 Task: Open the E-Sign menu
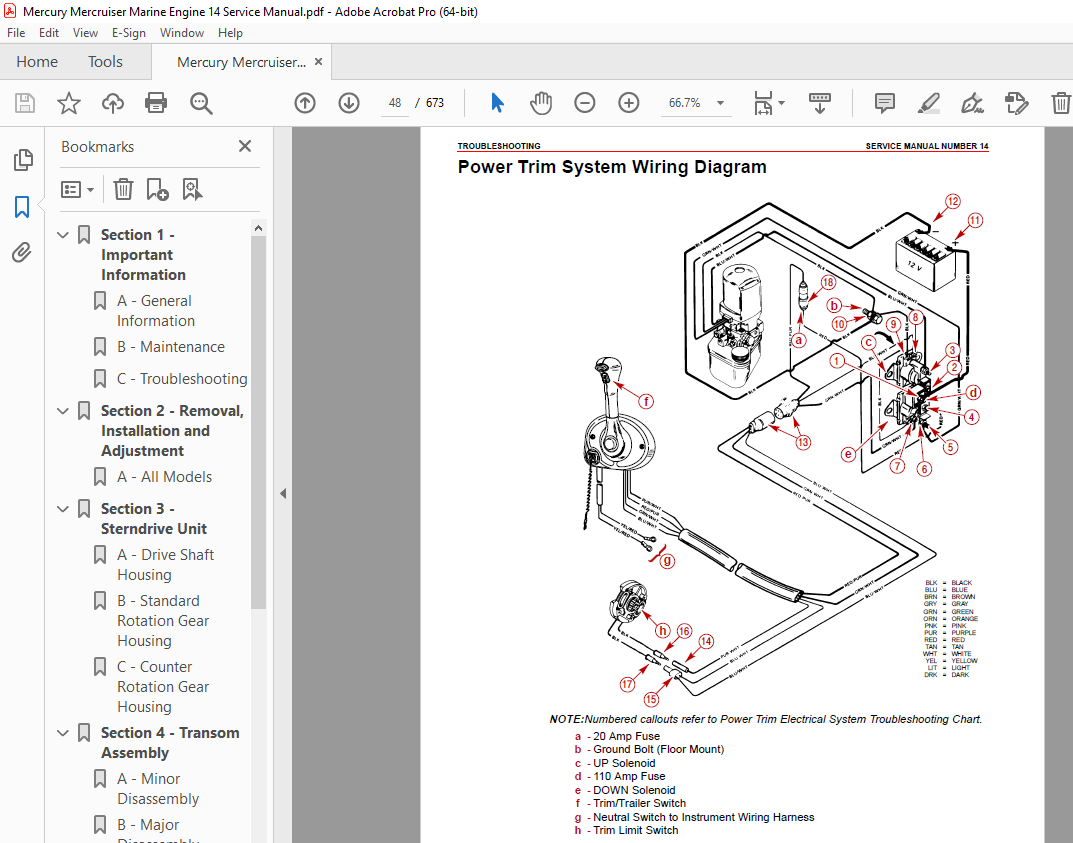(x=129, y=33)
